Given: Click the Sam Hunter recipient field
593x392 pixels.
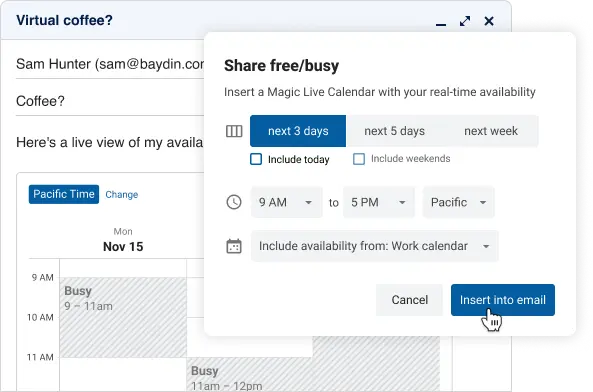Looking at the screenshot, I should [110, 64].
